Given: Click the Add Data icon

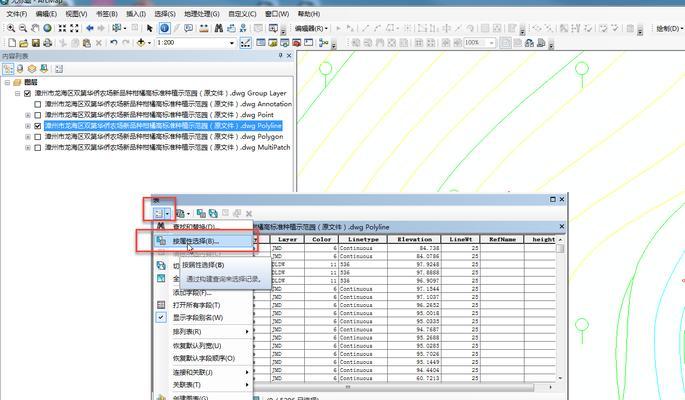Looking at the screenshot, I should coord(141,43).
